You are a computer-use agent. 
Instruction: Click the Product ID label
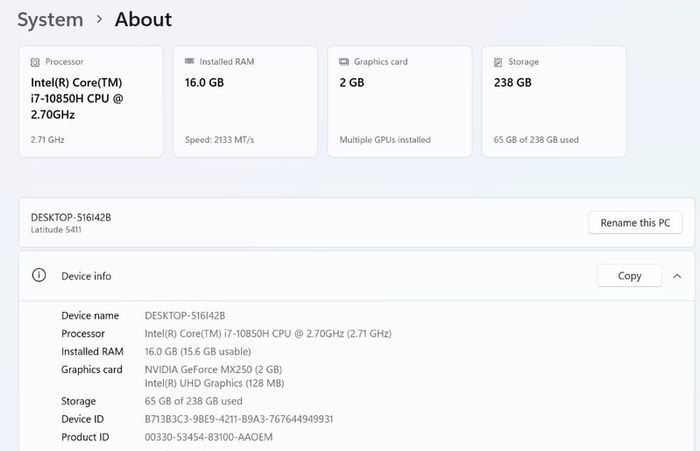pos(85,437)
